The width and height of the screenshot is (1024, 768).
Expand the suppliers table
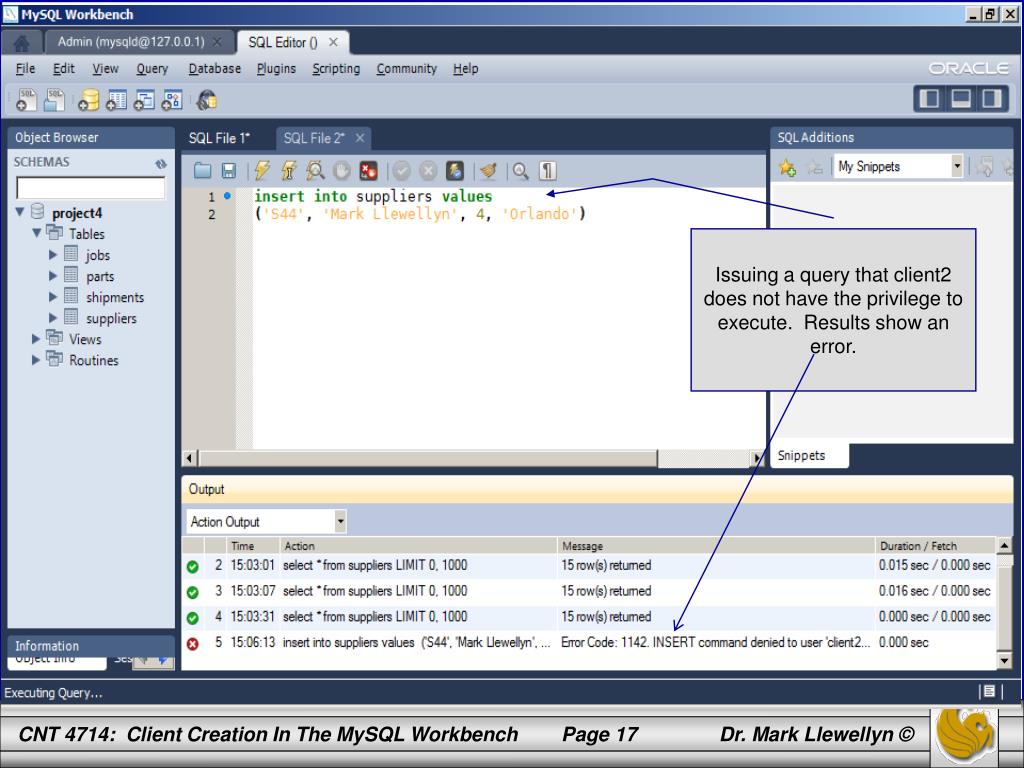coord(54,317)
